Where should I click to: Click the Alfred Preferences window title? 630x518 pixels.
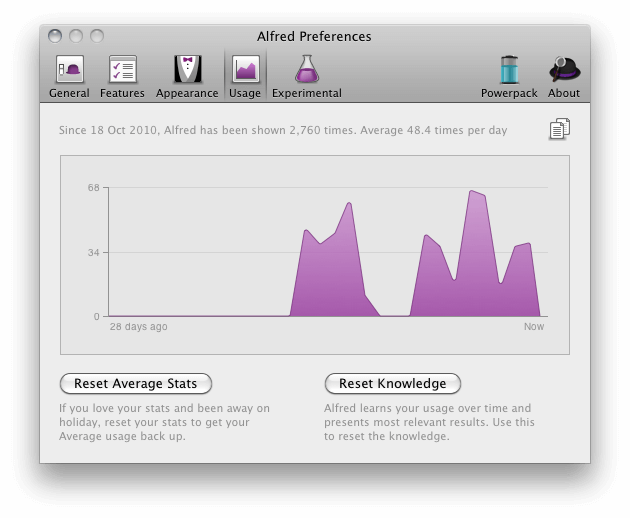pos(314,37)
